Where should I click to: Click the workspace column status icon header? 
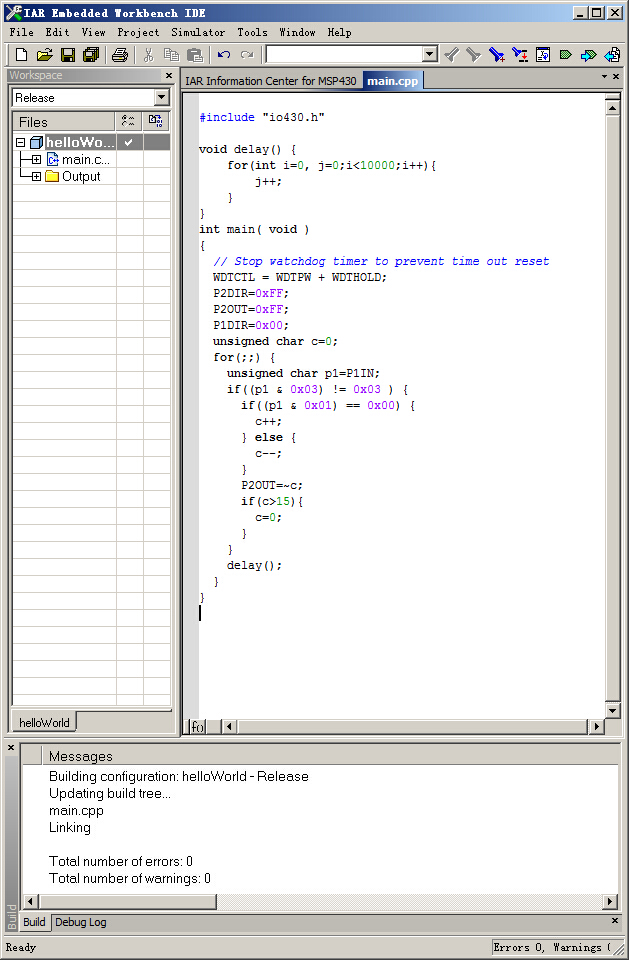click(x=128, y=121)
